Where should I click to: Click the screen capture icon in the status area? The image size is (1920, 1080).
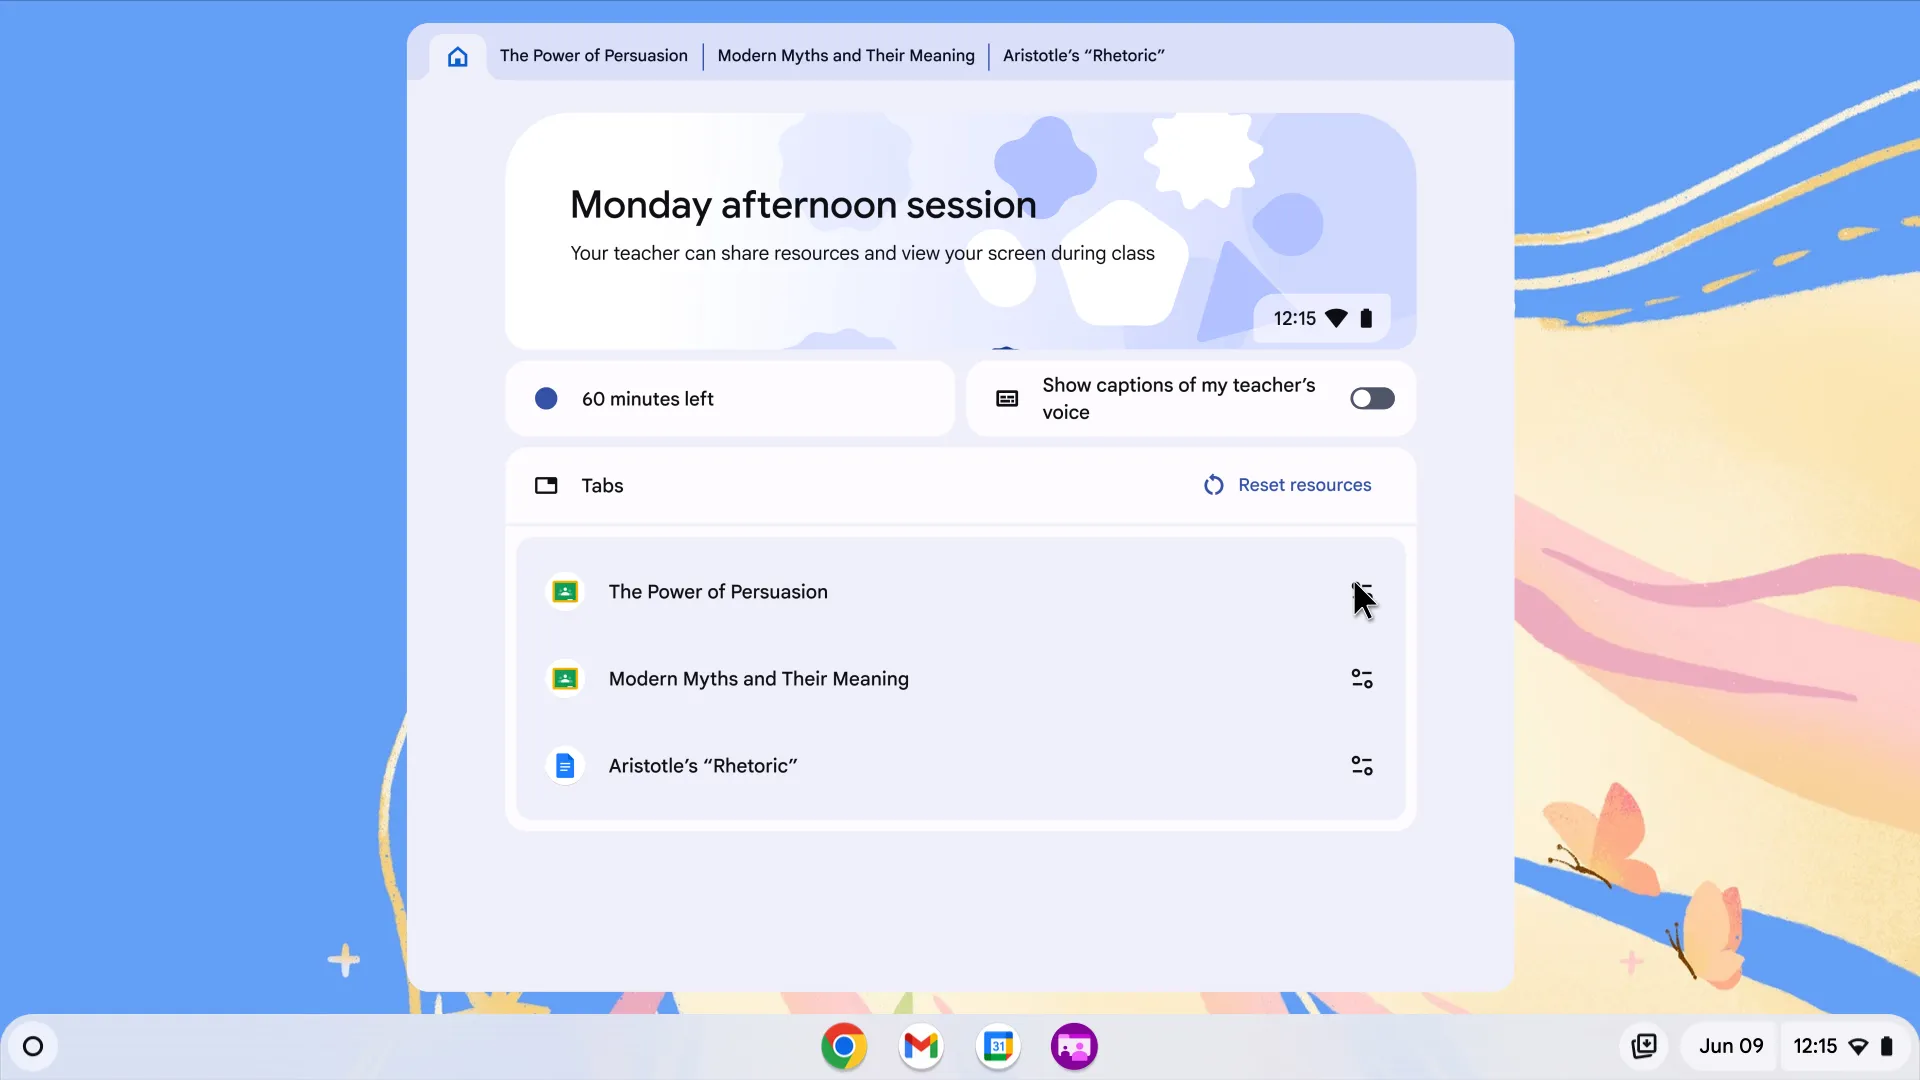click(x=1645, y=1046)
